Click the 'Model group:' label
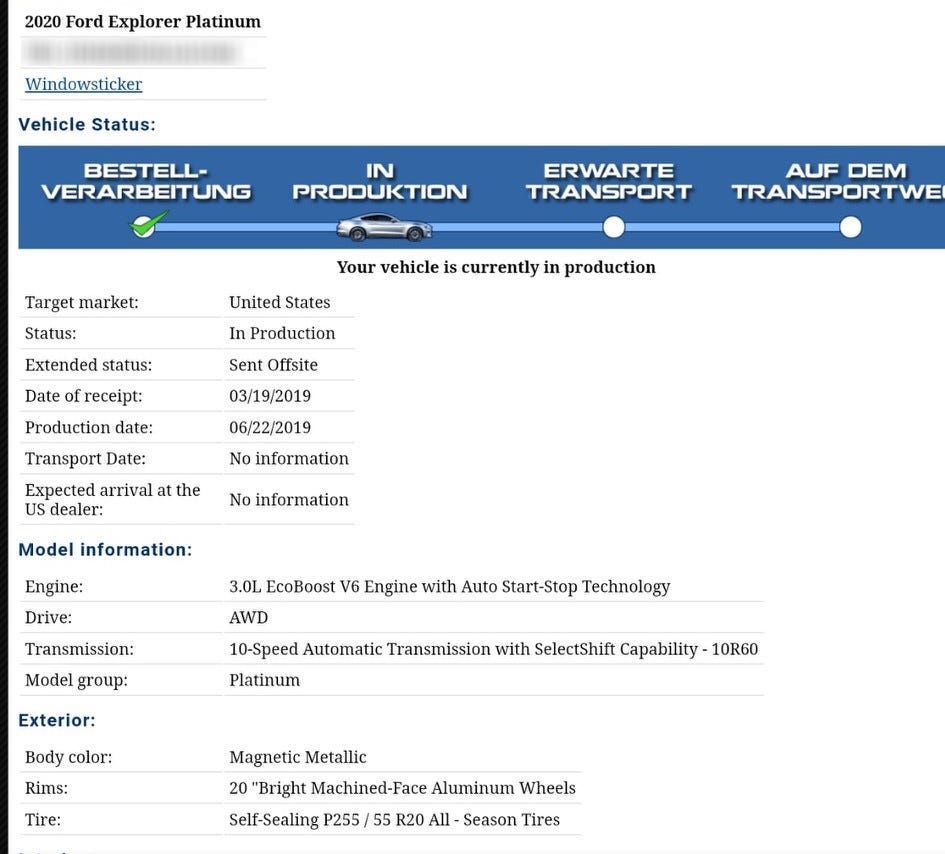 76,680
